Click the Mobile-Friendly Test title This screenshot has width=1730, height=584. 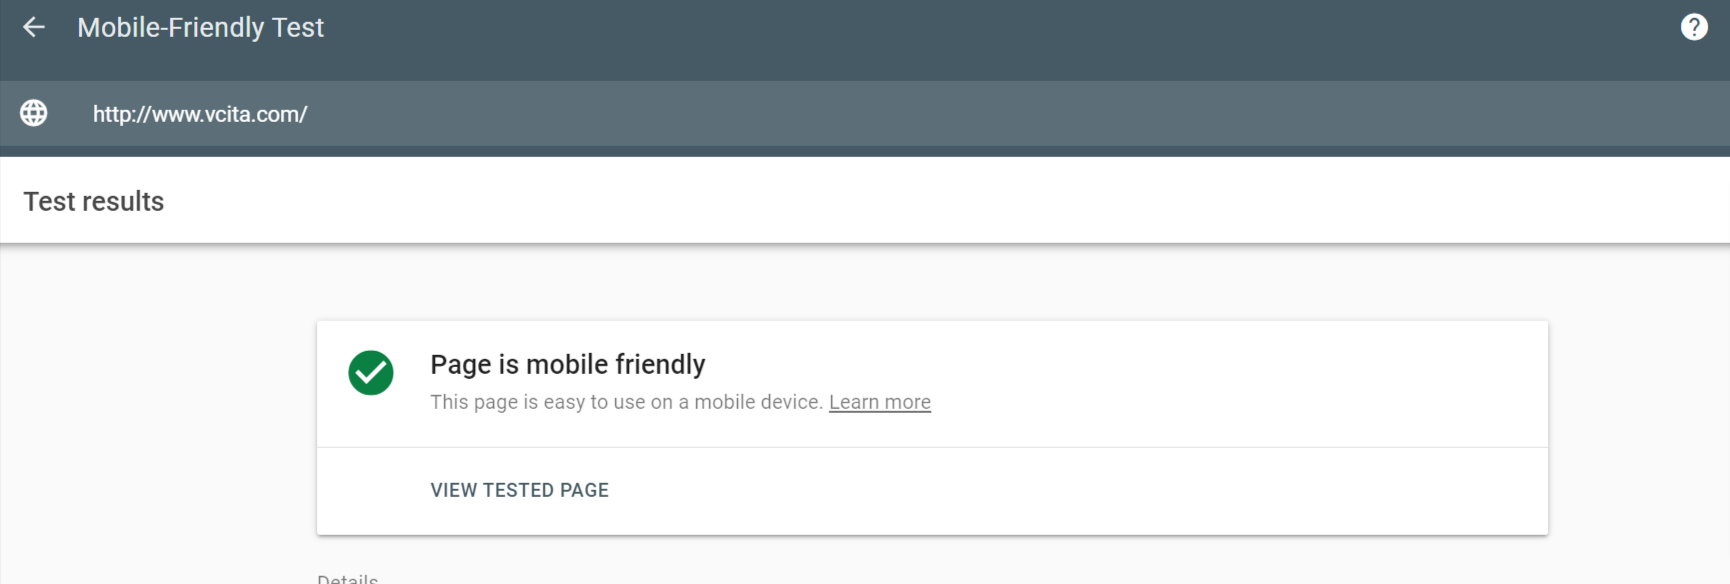[x=200, y=27]
